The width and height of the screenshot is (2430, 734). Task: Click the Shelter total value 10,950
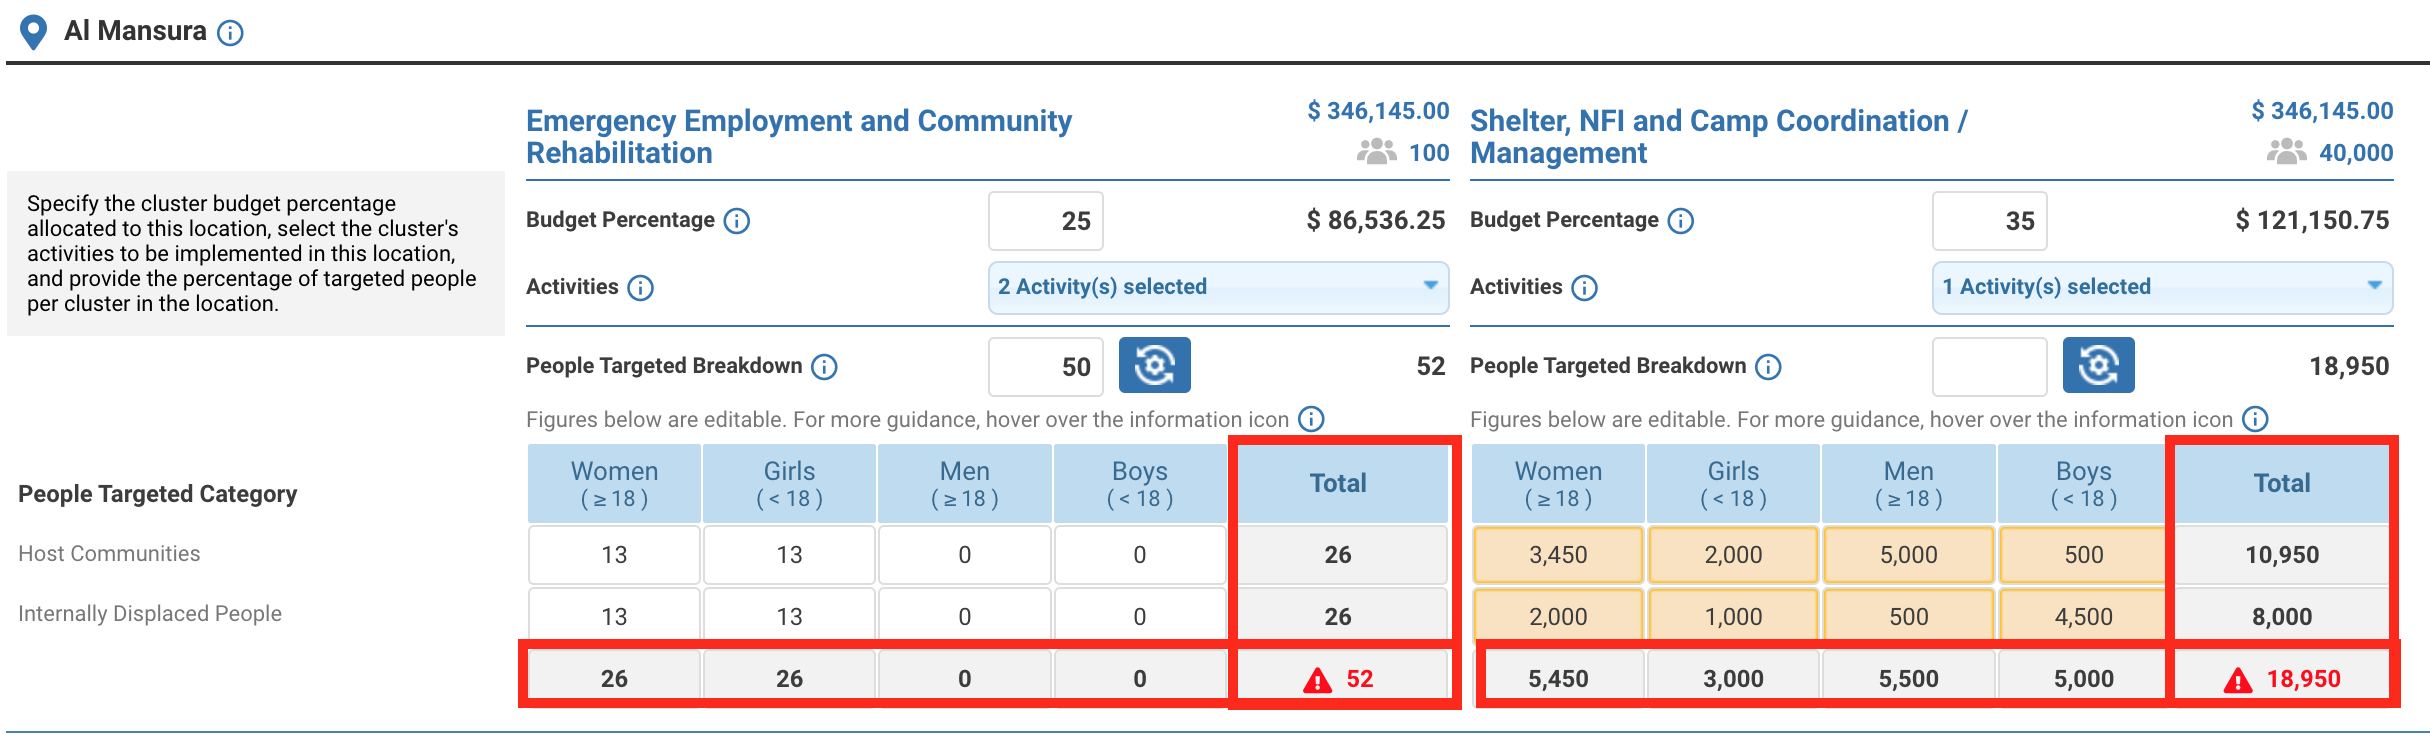(x=2282, y=555)
